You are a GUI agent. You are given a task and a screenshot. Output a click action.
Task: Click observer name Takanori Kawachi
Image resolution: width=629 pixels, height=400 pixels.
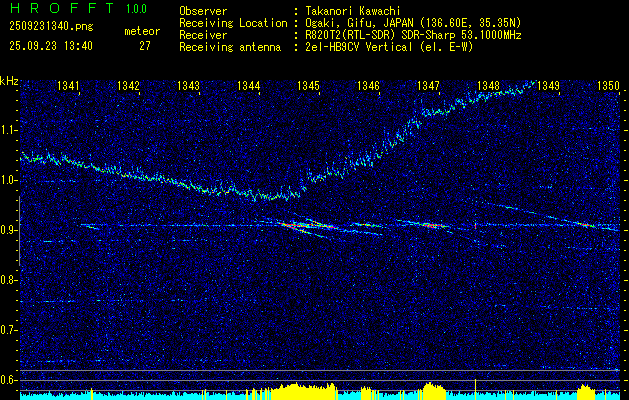[353, 11]
